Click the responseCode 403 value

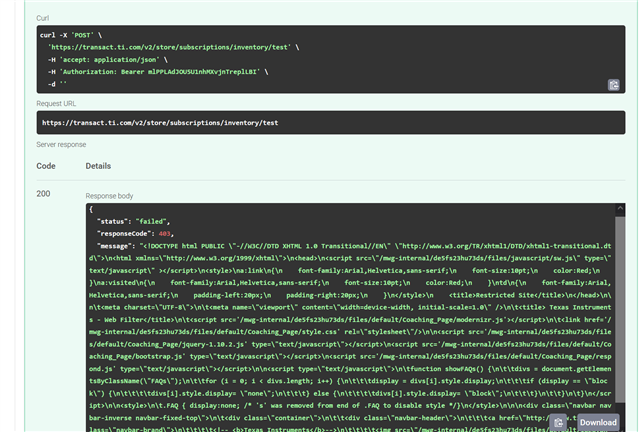[x=164, y=234]
